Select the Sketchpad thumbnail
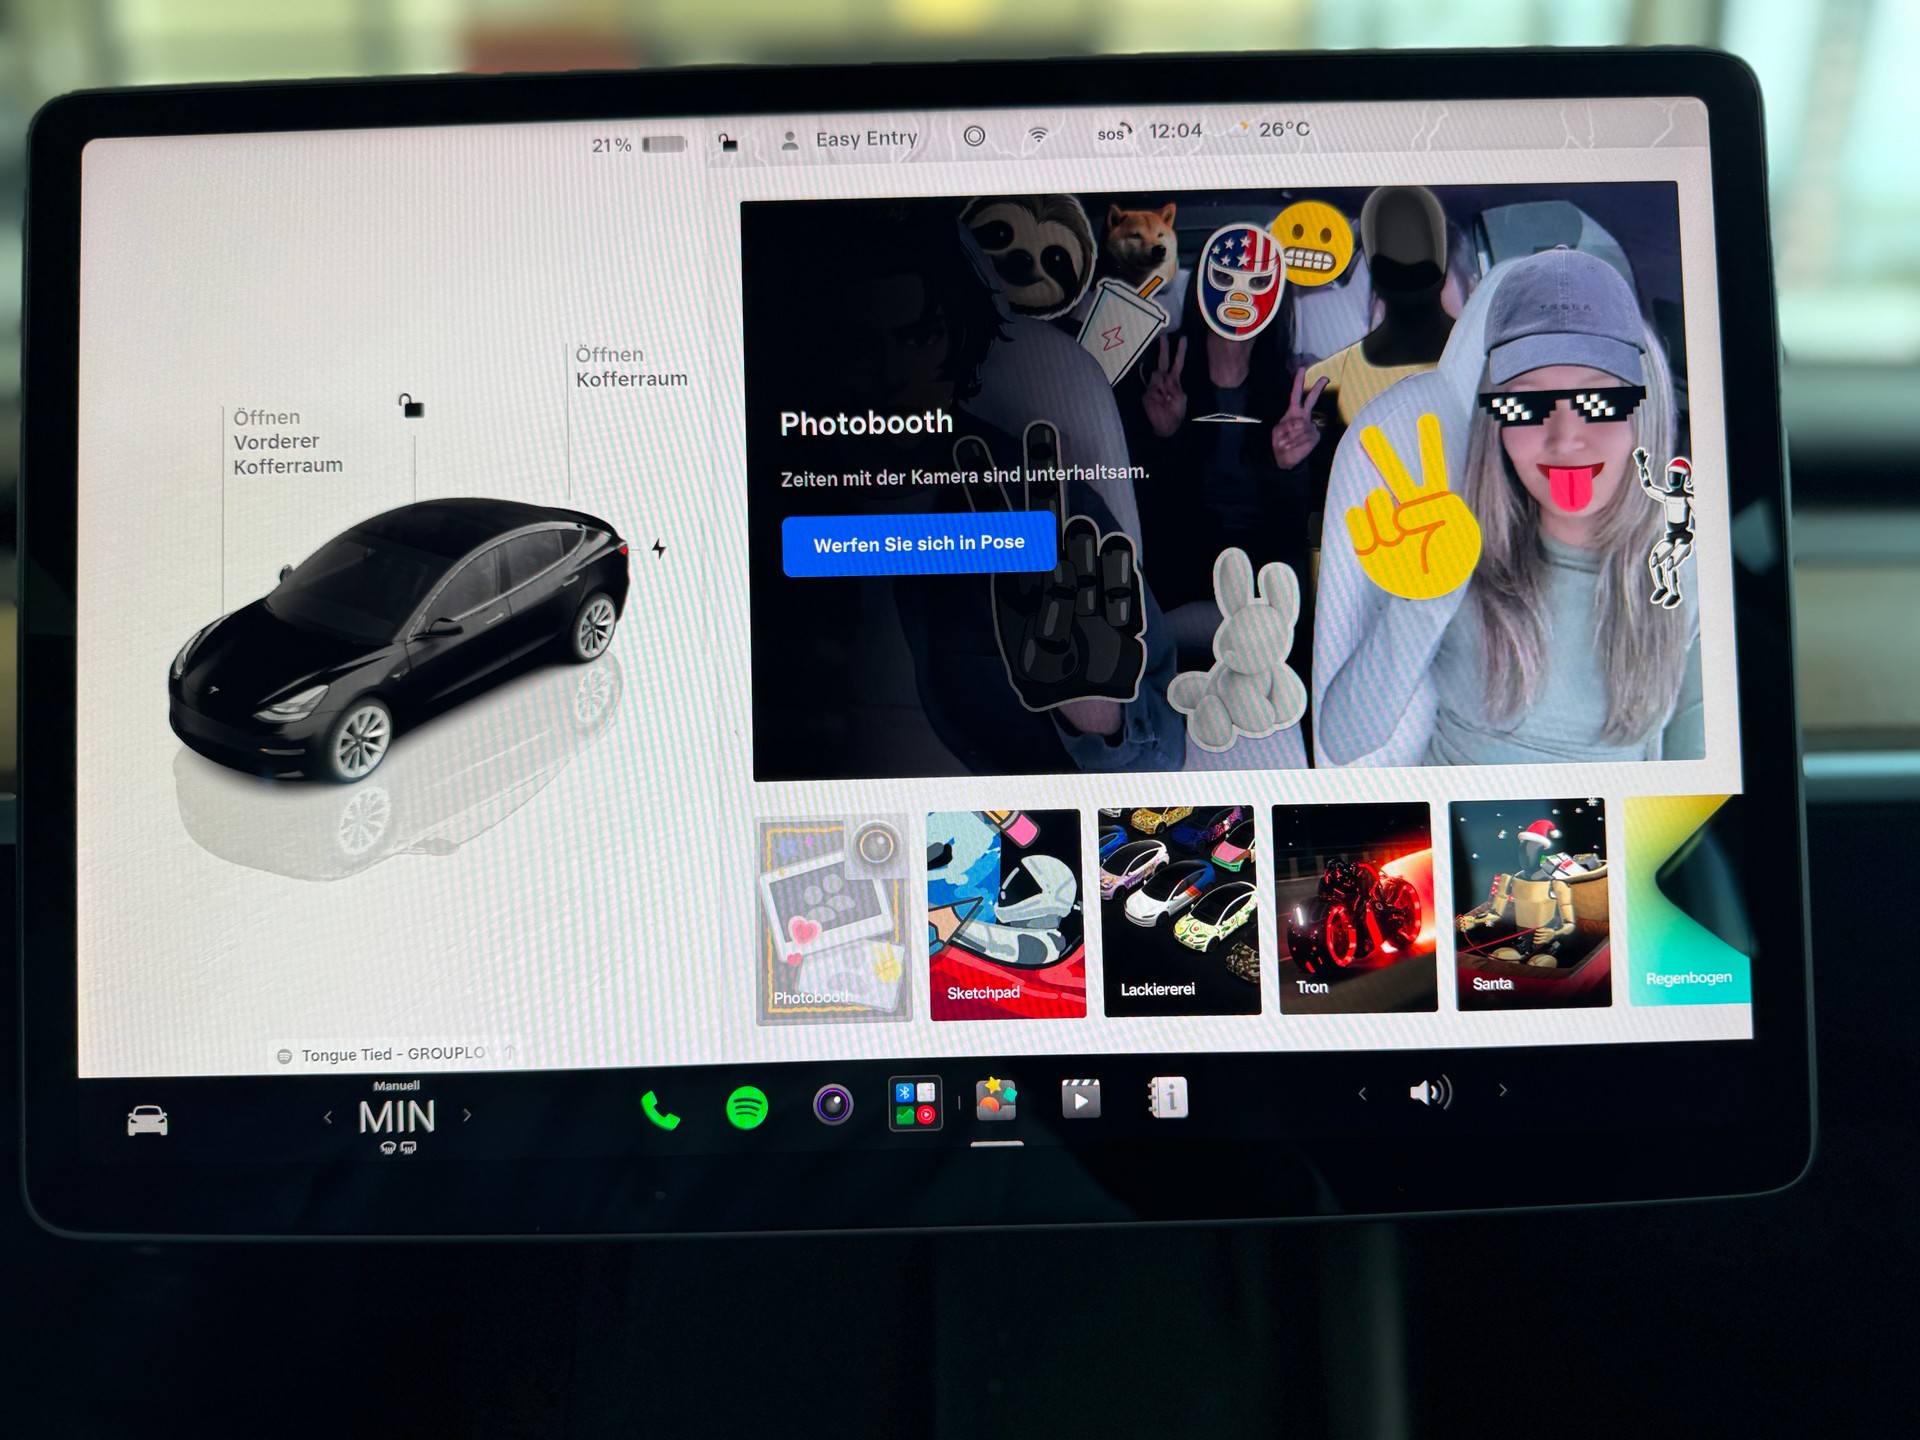This screenshot has height=1440, width=1920. (1006, 915)
